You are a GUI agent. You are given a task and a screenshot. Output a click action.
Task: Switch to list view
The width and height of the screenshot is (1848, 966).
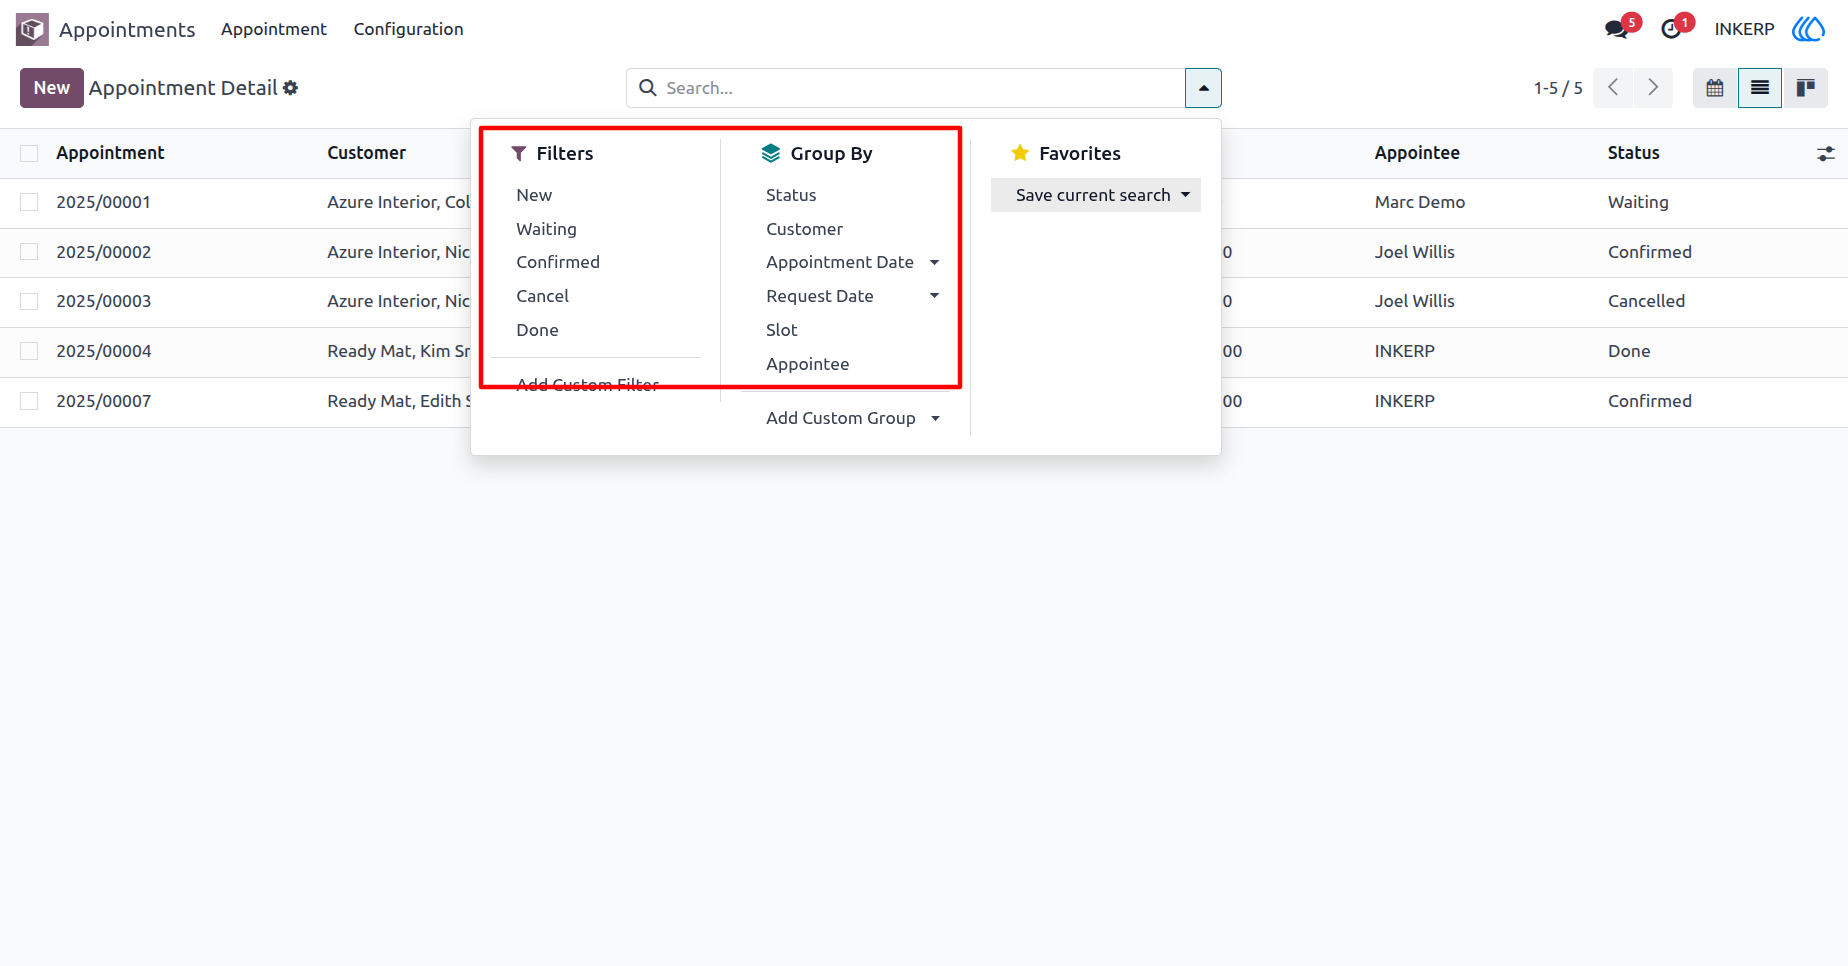pyautogui.click(x=1760, y=88)
